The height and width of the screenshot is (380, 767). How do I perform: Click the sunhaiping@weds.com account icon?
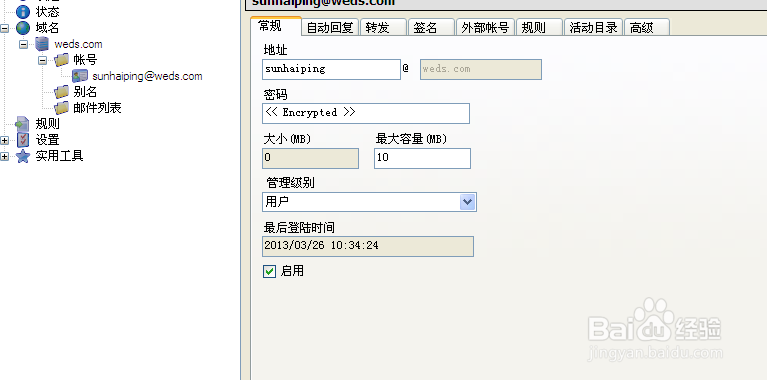(x=80, y=76)
